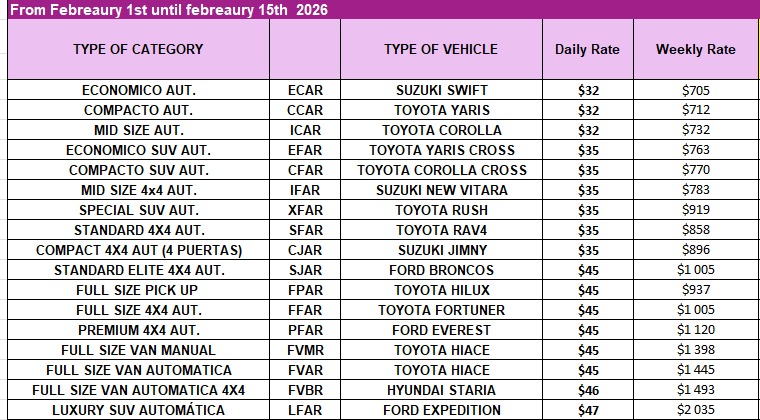Click the XFAR code cell
Image resolution: width=760 pixels, height=420 pixels.
[x=304, y=210]
